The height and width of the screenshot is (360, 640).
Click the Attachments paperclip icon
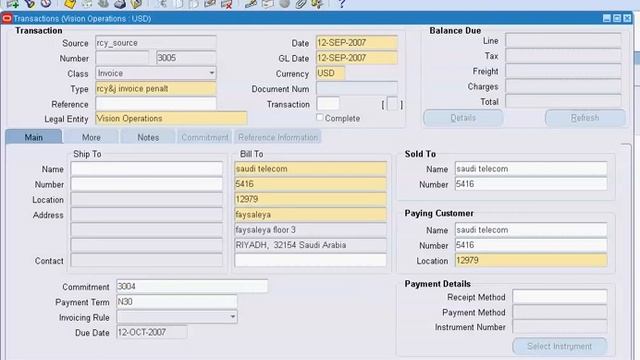(301, 4)
